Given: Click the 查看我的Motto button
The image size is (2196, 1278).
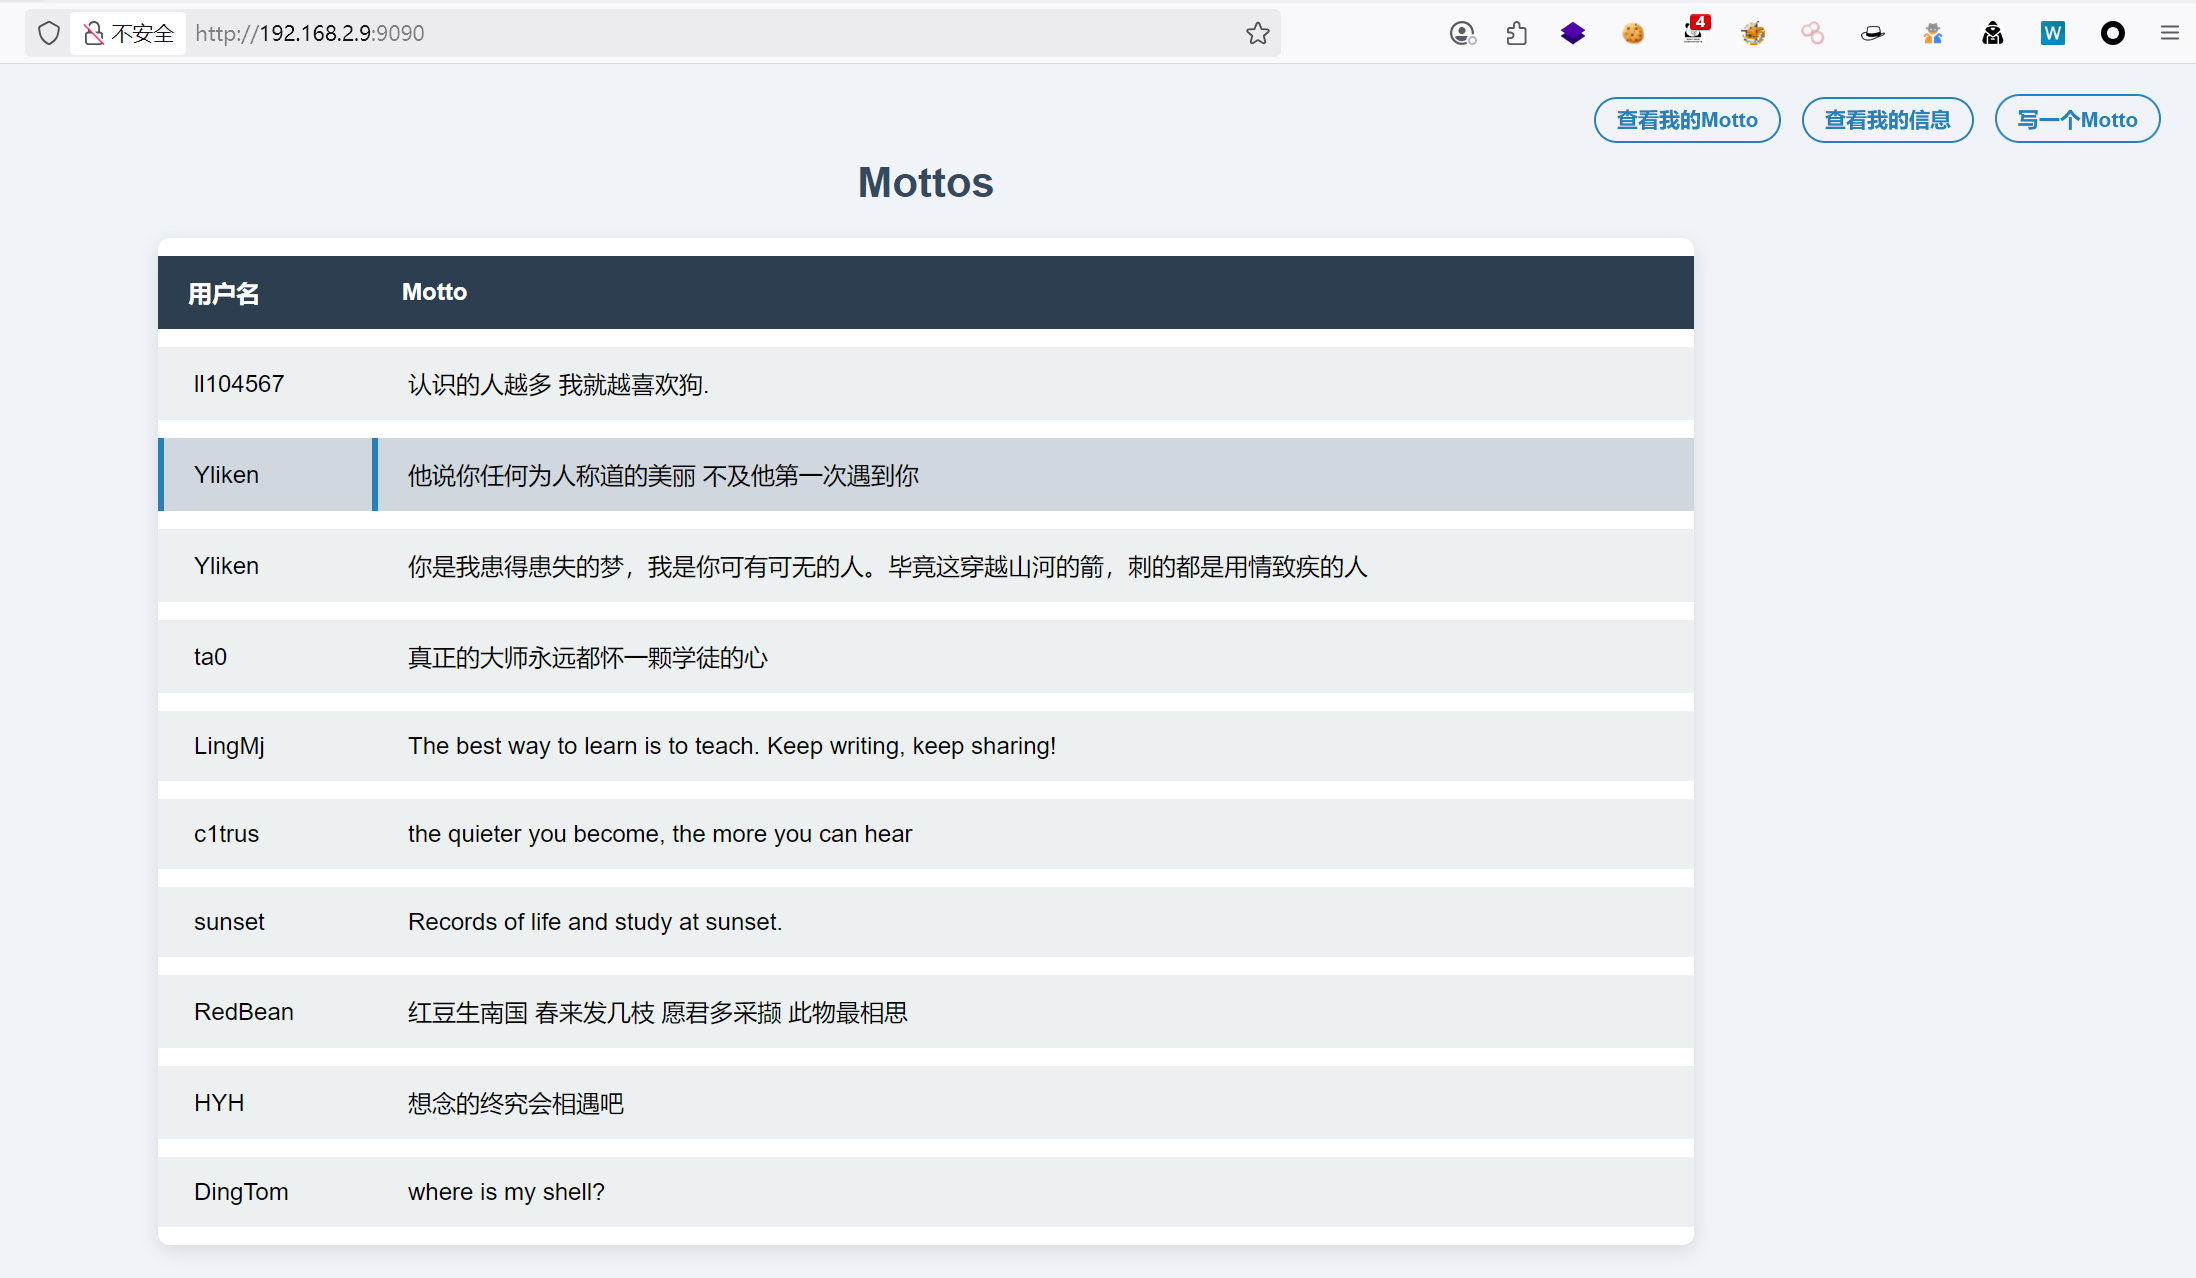Looking at the screenshot, I should coord(1686,120).
